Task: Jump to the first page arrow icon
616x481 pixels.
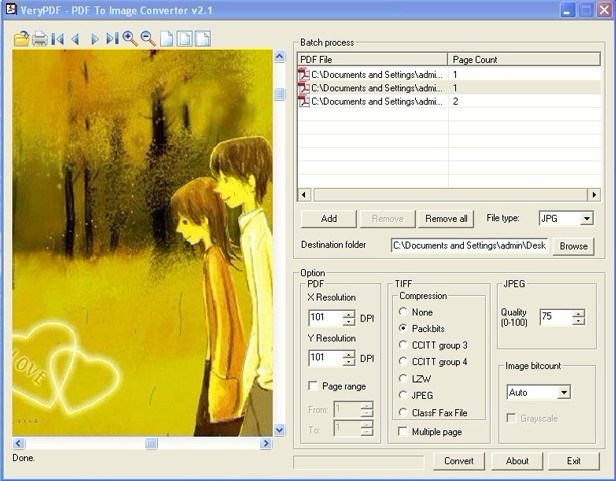Action: point(58,39)
